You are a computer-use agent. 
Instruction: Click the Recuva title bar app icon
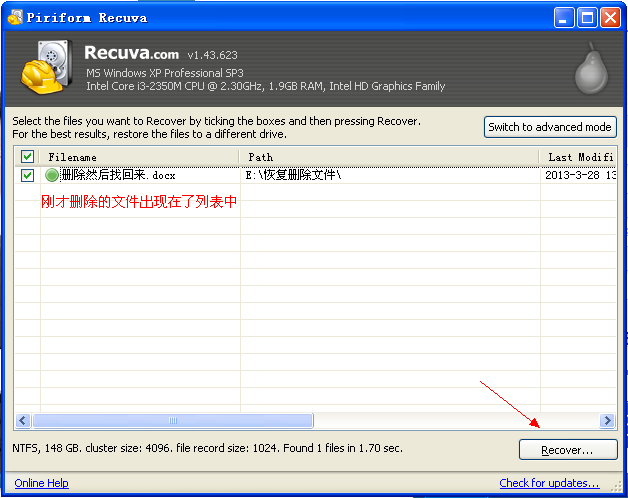15,17
